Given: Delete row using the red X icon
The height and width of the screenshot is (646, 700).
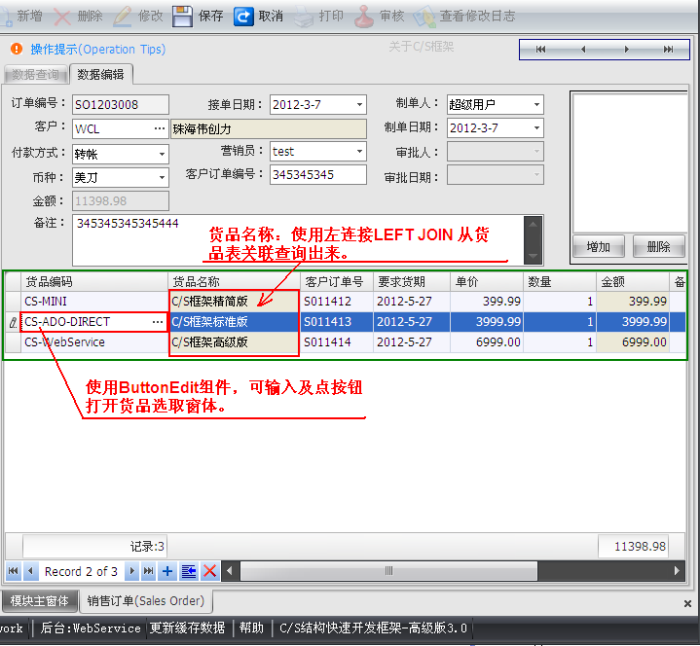Looking at the screenshot, I should 209,571.
